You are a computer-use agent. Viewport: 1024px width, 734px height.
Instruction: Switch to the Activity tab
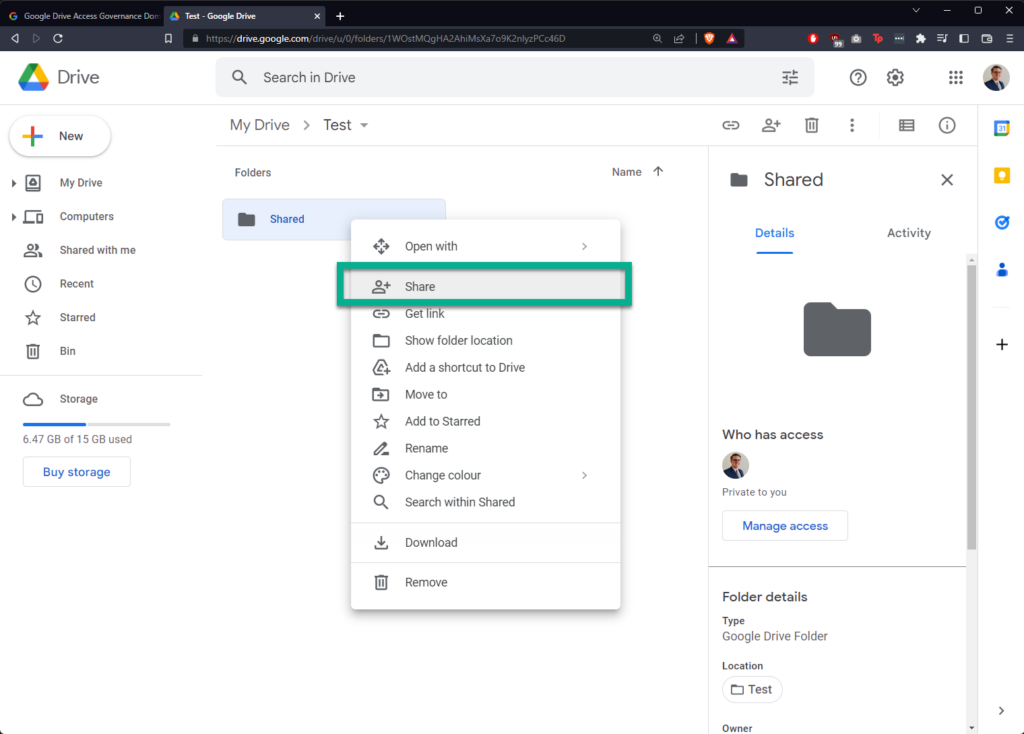(x=908, y=233)
